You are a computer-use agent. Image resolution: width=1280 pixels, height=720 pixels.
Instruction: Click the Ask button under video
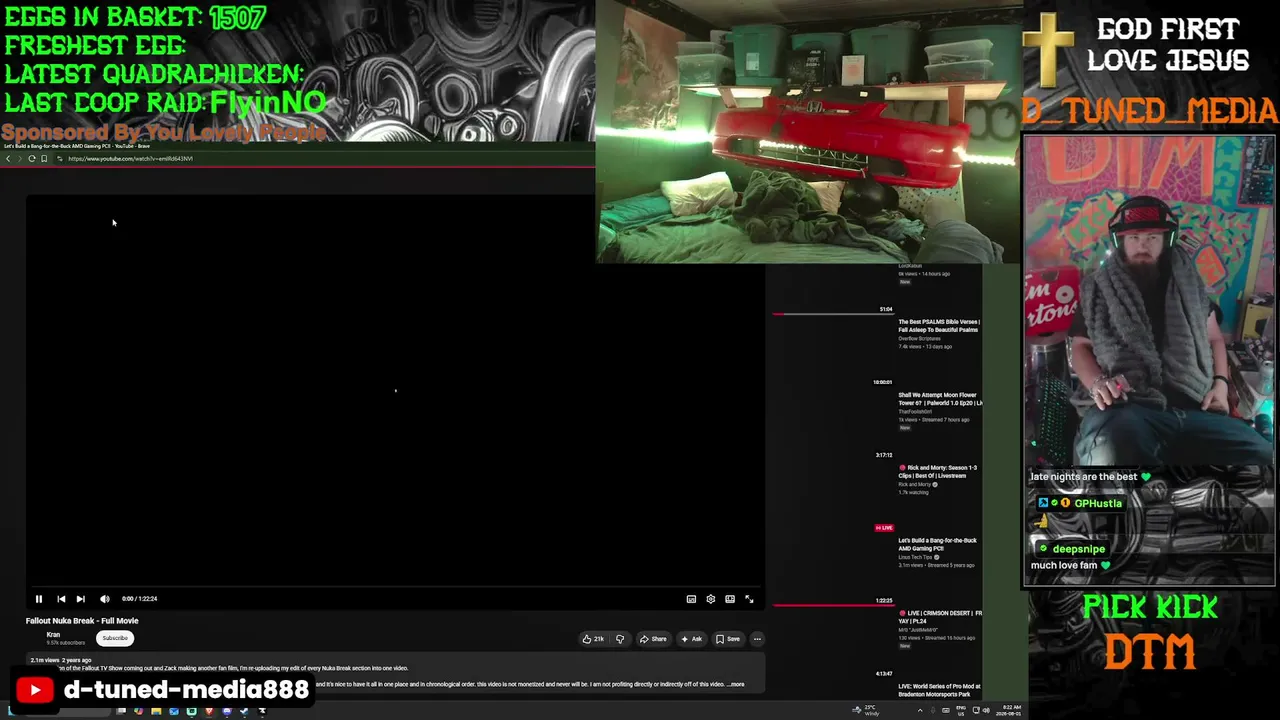coord(692,639)
